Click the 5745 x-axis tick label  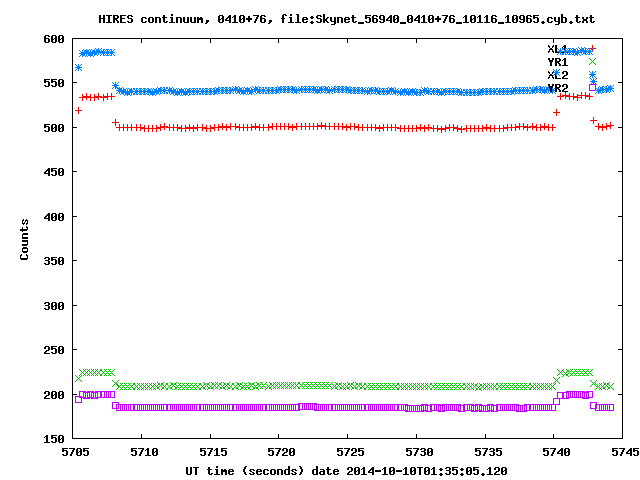click(x=625, y=452)
